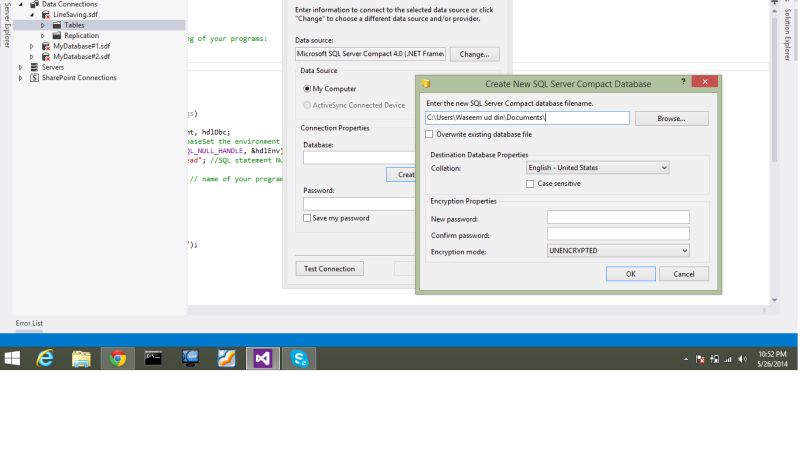The width and height of the screenshot is (800, 449).
Task: Click the New password field
Action: click(x=618, y=217)
